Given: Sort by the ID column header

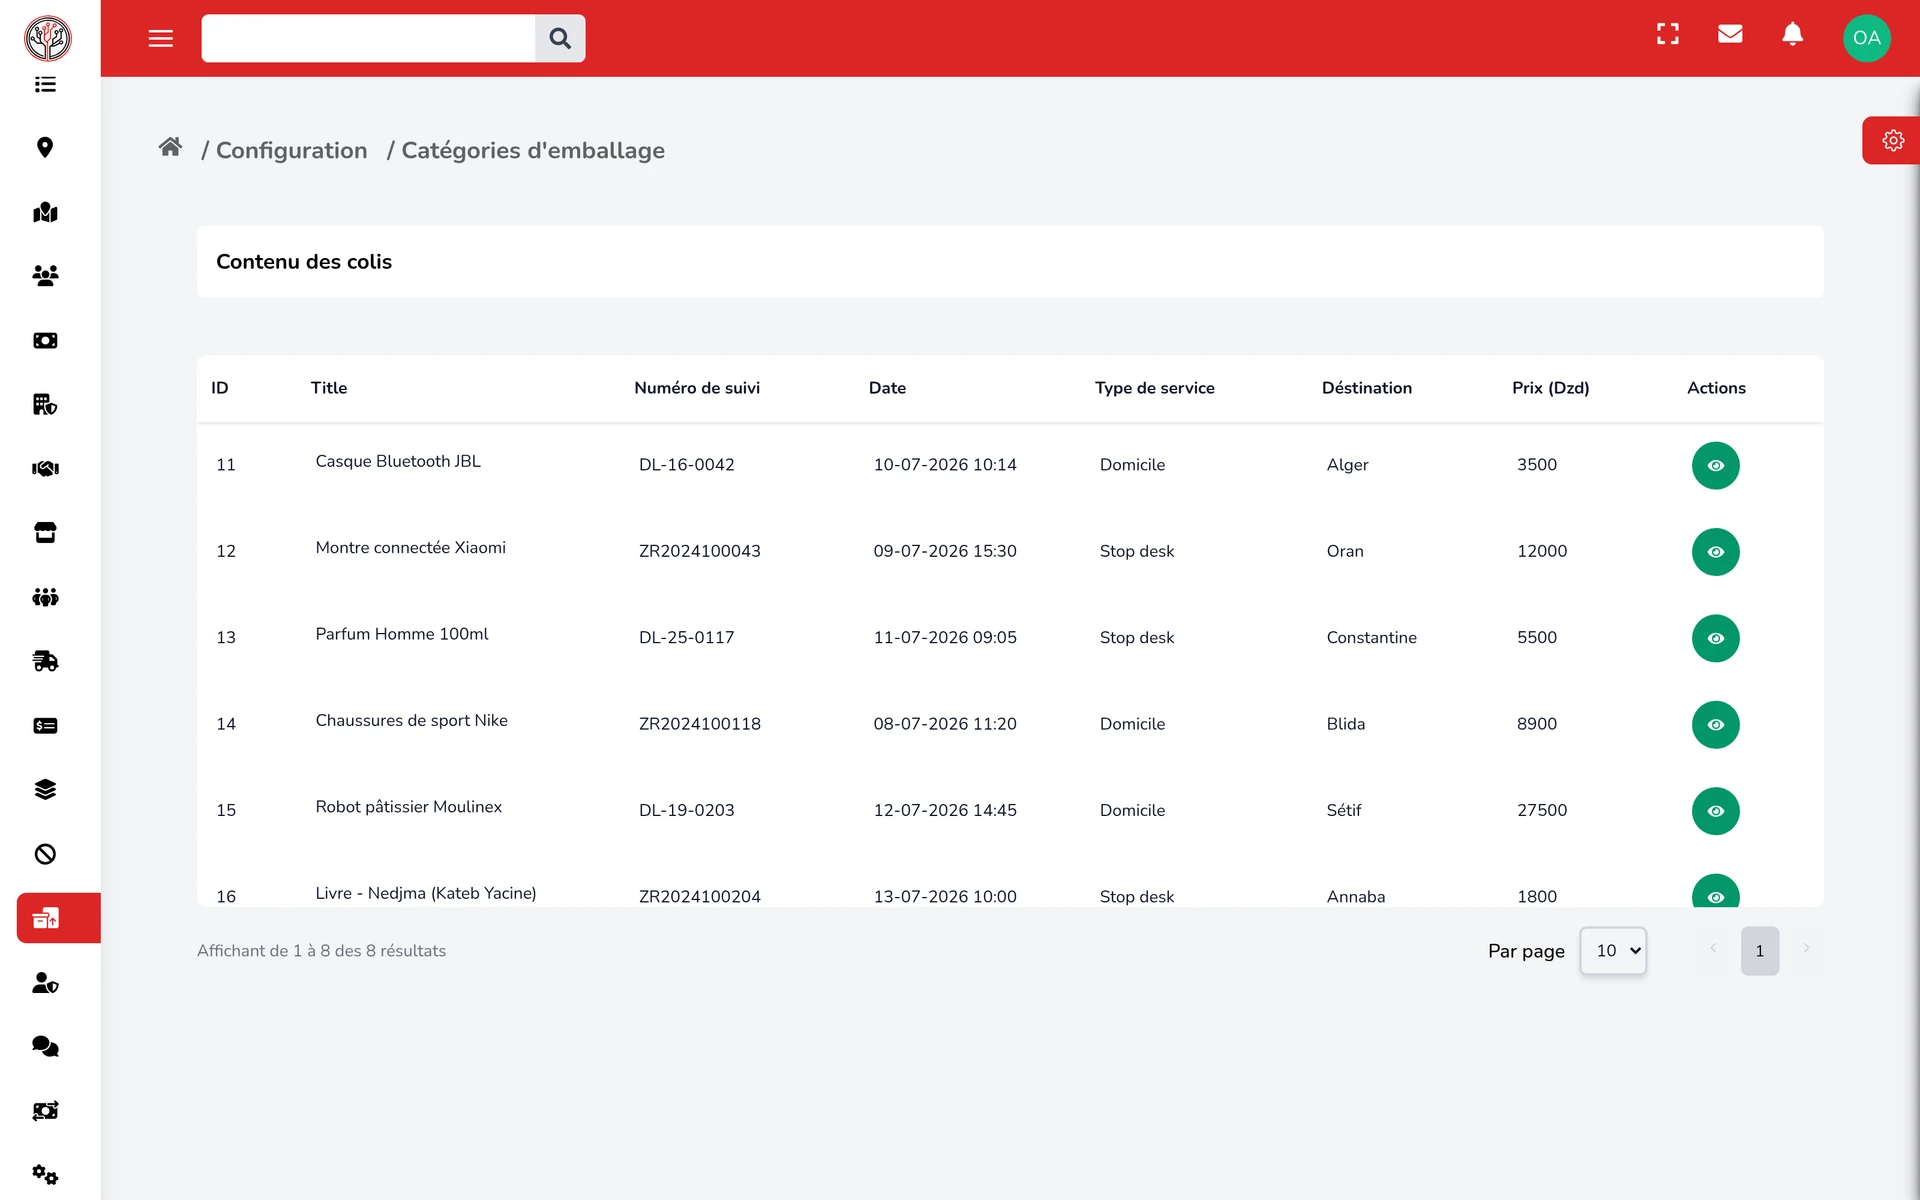Looking at the screenshot, I should [220, 388].
